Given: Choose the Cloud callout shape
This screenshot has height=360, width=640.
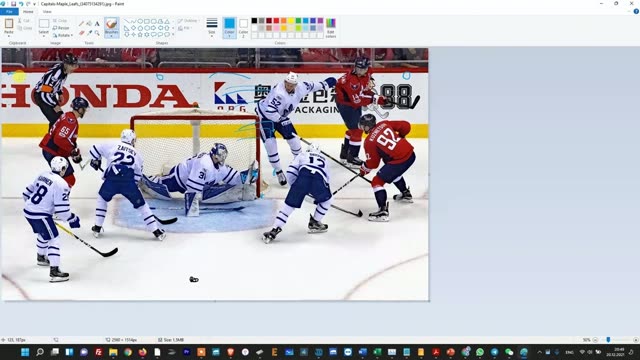Looking at the screenshot, I should 167,35.
